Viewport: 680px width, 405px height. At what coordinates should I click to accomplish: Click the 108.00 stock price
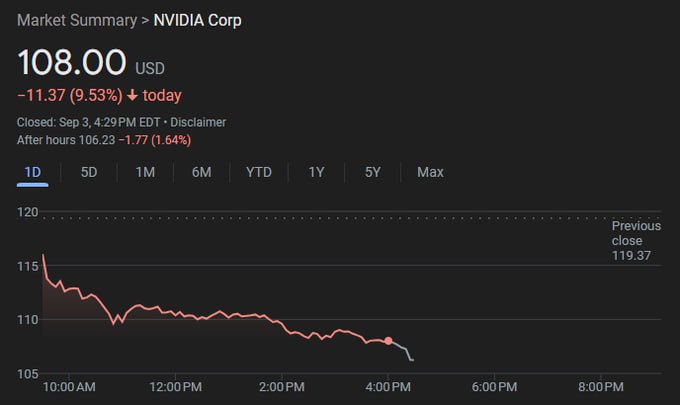click(x=71, y=63)
